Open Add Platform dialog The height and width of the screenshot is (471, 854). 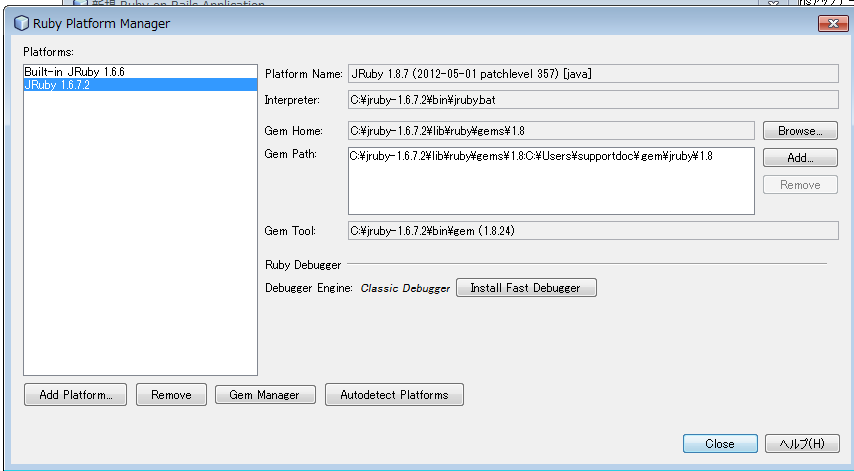point(75,395)
